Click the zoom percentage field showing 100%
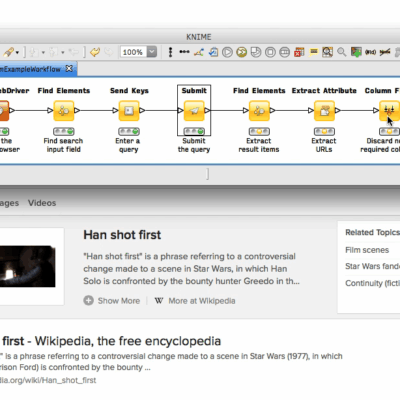 (x=133, y=52)
